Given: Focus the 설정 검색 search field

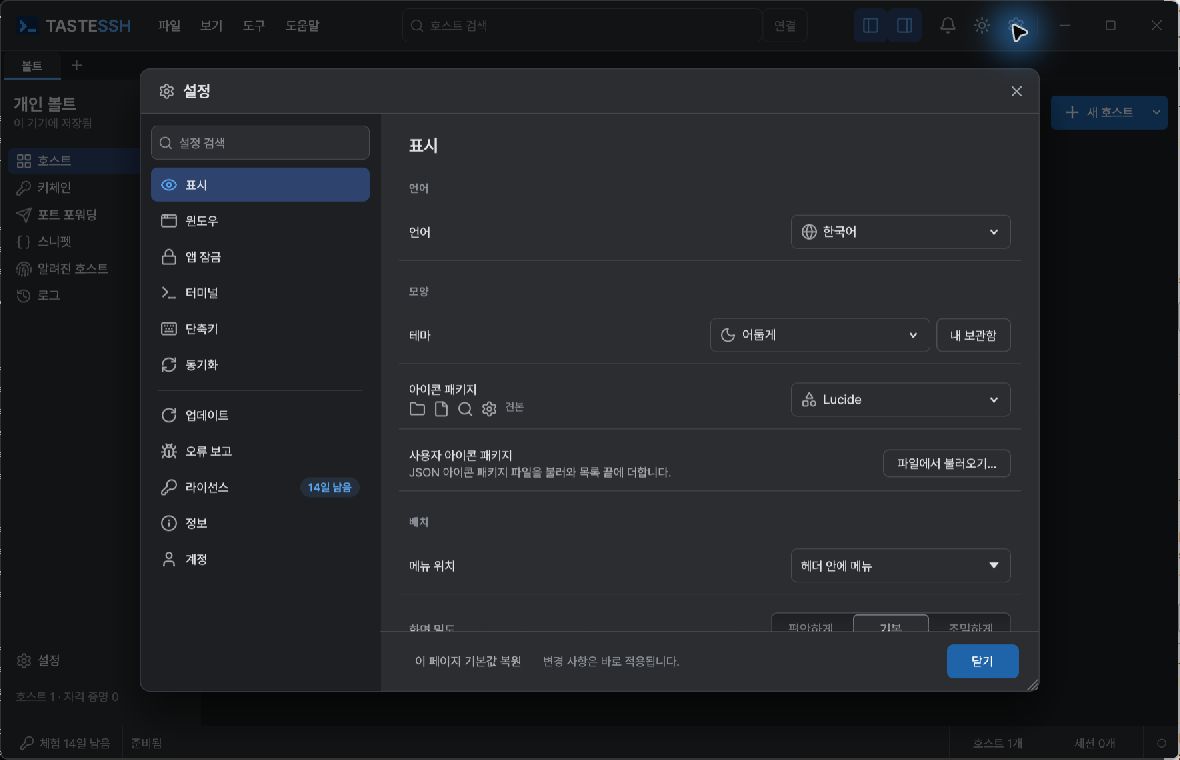Looking at the screenshot, I should coord(260,143).
